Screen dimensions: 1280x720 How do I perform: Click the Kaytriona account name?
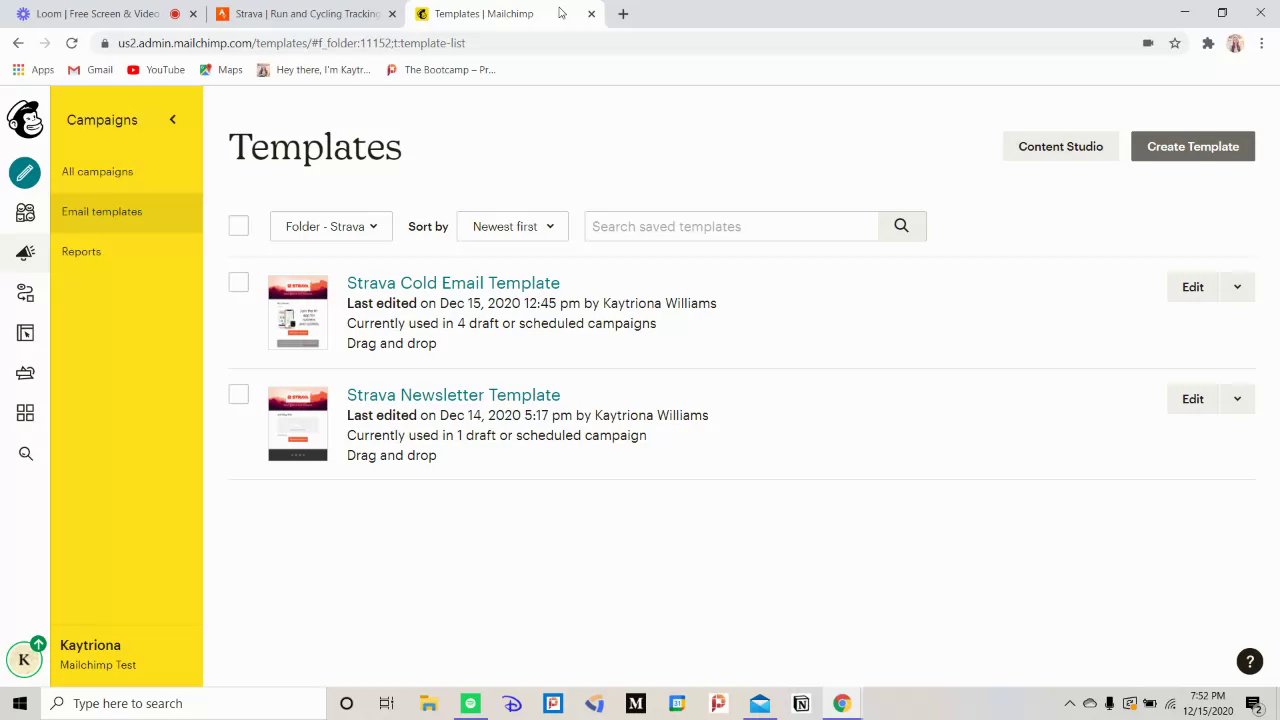[x=90, y=646]
